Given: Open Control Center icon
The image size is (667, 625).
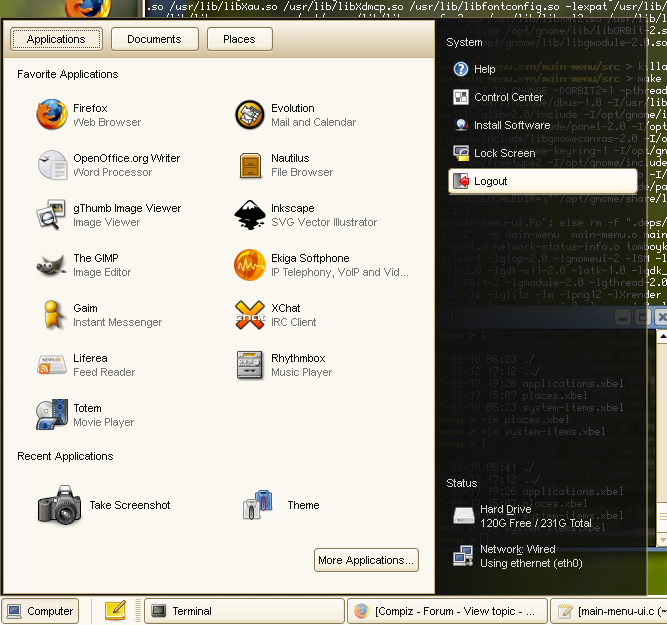Looking at the screenshot, I should [461, 97].
